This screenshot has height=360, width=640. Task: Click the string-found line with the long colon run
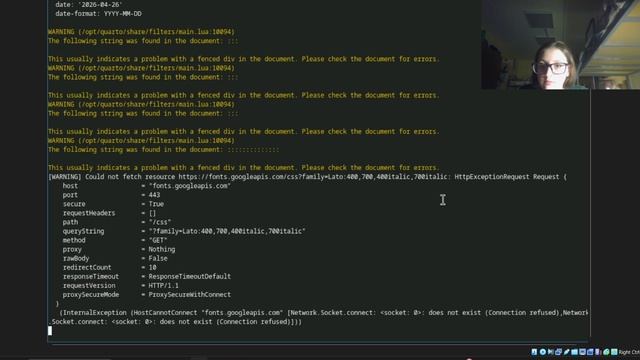point(164,149)
